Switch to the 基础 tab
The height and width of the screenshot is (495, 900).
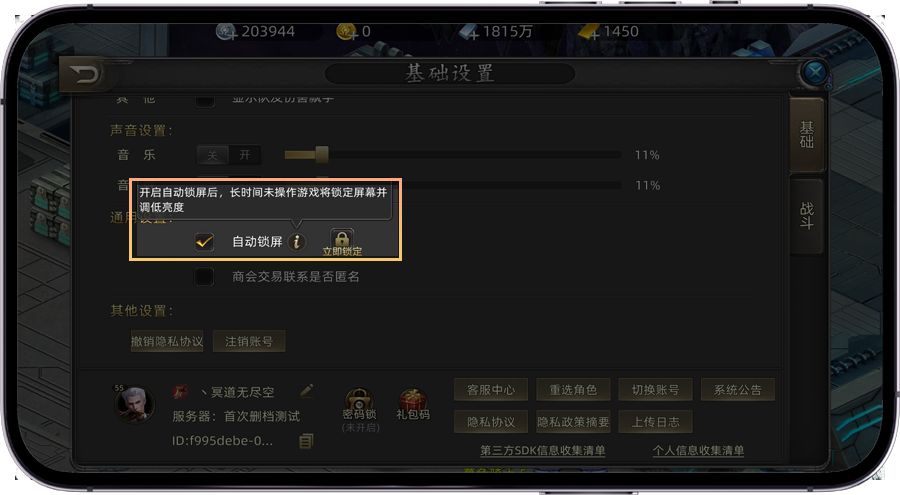806,135
